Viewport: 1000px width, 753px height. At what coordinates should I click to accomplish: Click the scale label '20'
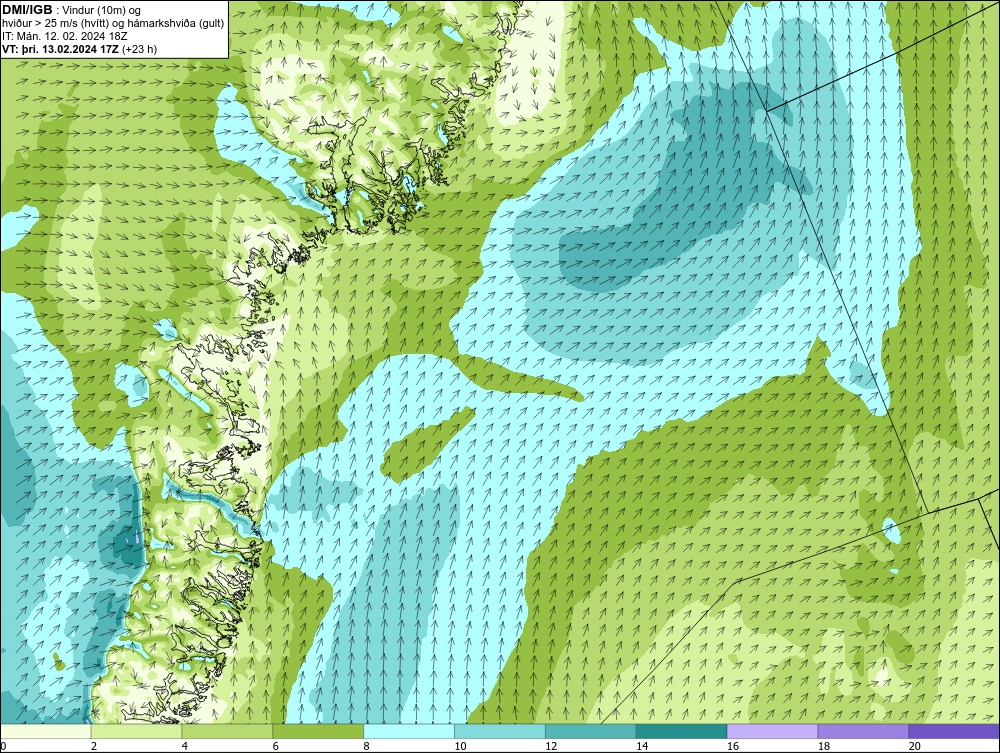pos(915,746)
